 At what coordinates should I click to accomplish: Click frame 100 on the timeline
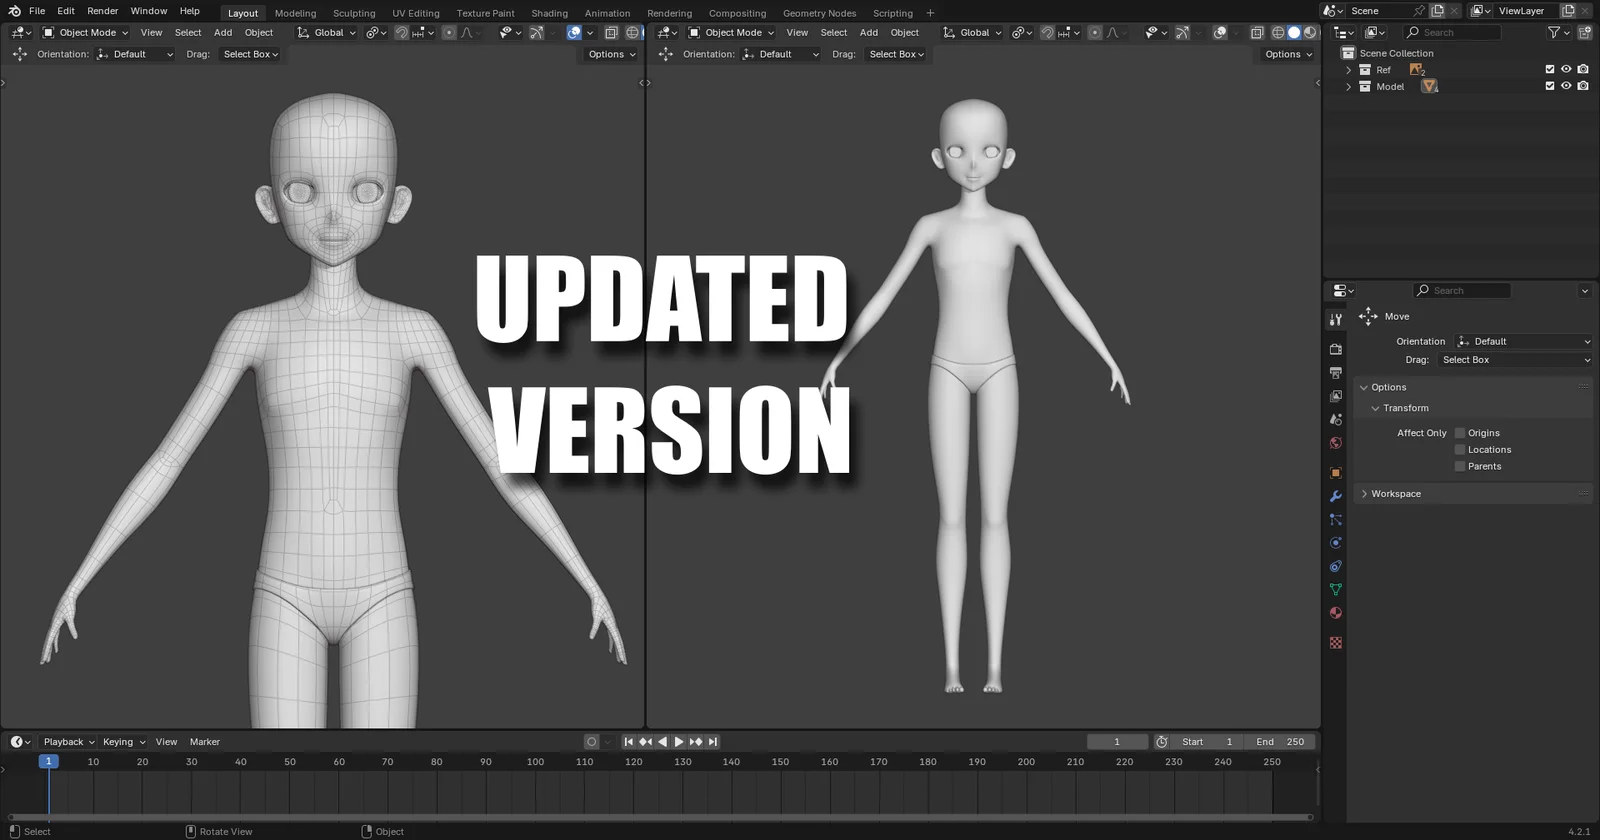click(x=535, y=762)
